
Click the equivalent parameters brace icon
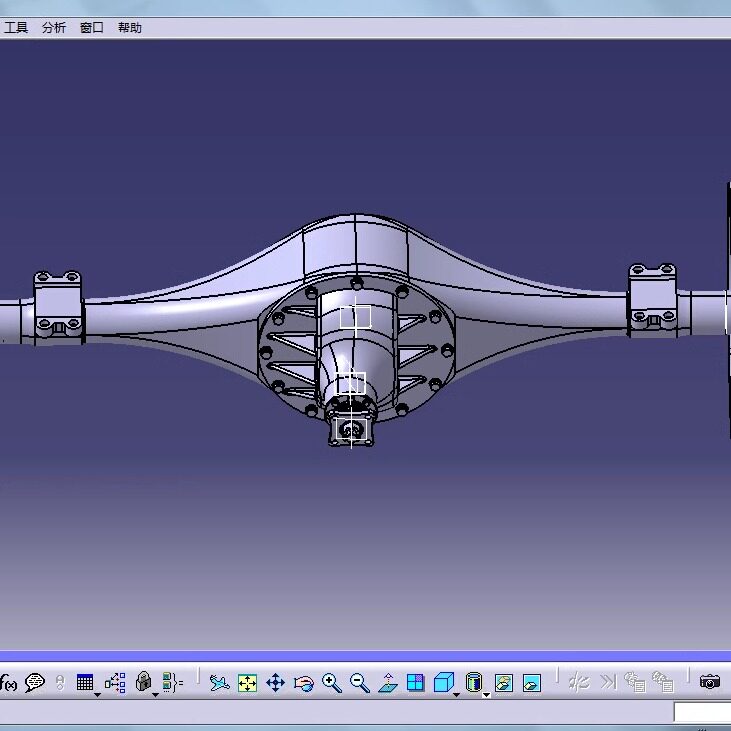point(172,683)
